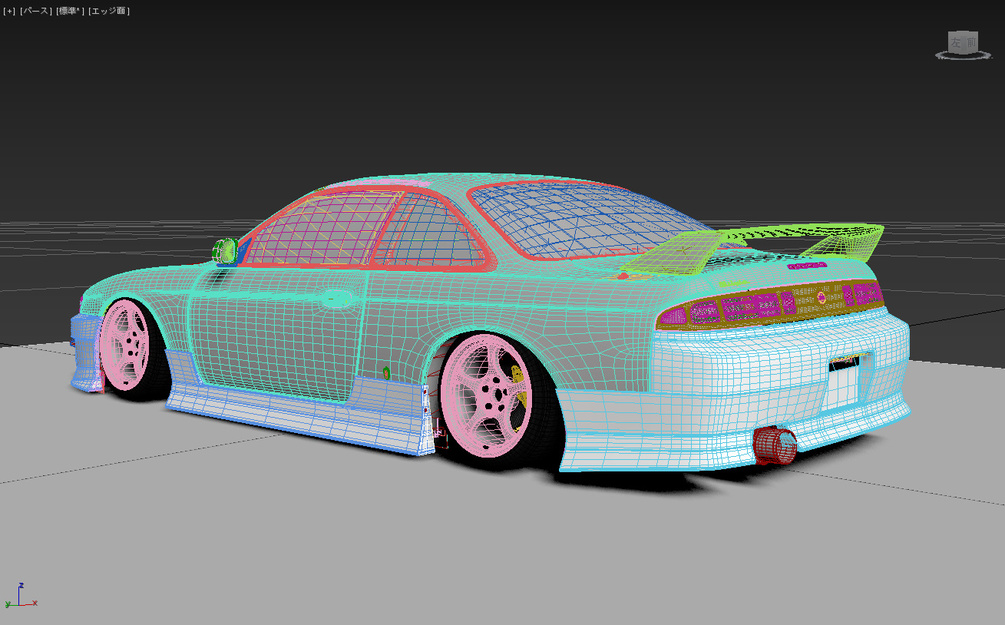Open the [パース] perspective view menu

click(36, 11)
